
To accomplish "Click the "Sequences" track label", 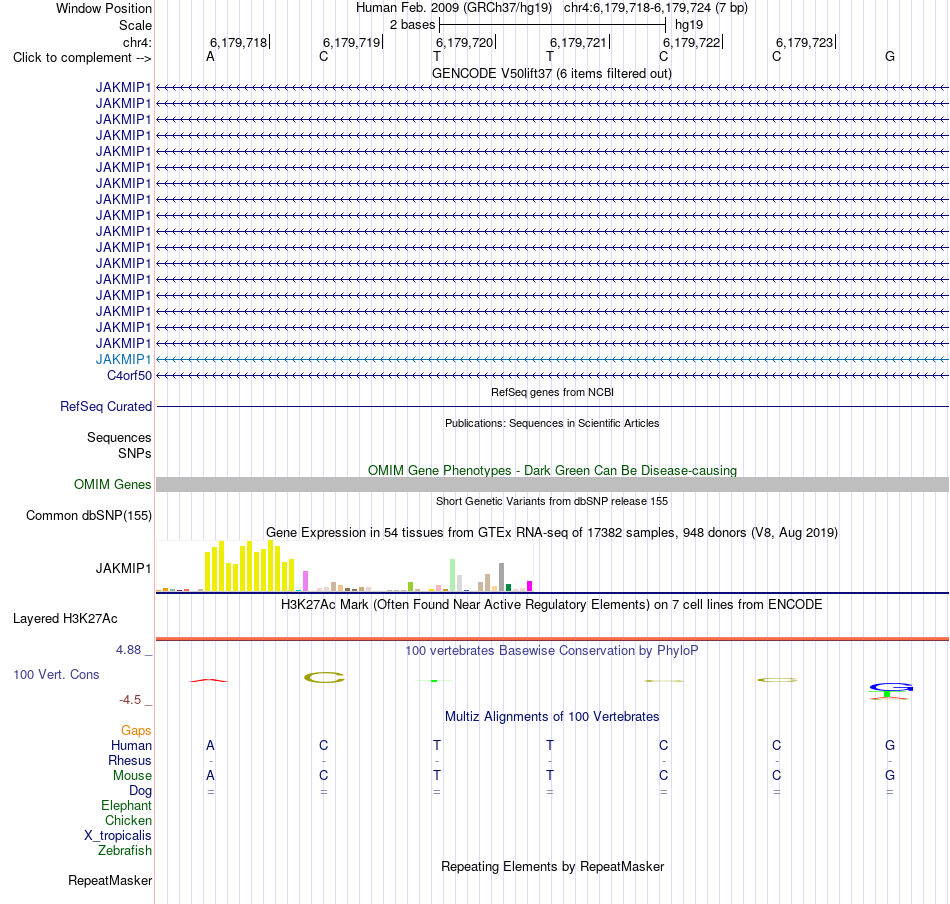I will tap(119, 437).
